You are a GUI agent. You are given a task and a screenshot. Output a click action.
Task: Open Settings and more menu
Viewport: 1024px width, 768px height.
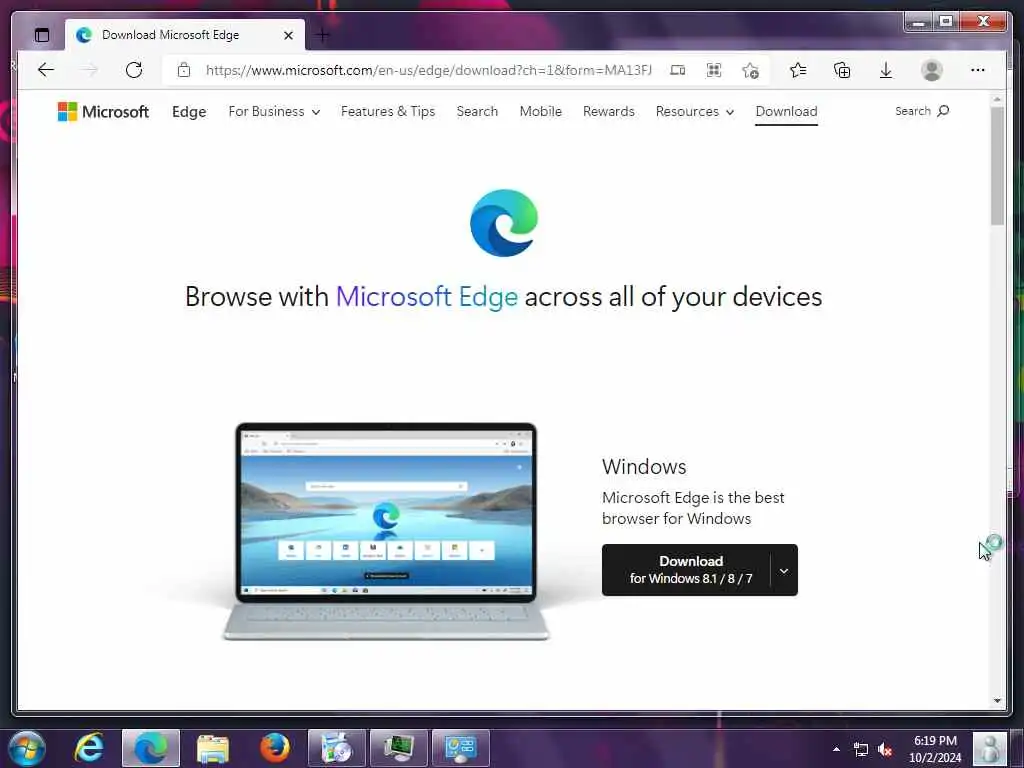977,70
